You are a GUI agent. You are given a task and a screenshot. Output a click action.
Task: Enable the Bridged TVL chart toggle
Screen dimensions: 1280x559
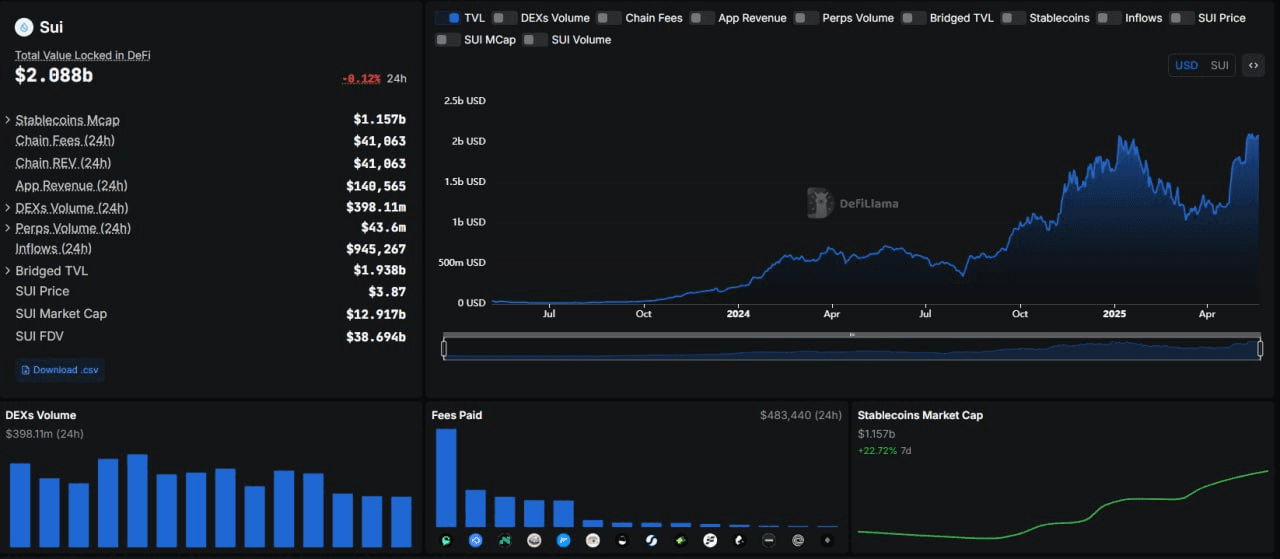pyautogui.click(x=913, y=18)
